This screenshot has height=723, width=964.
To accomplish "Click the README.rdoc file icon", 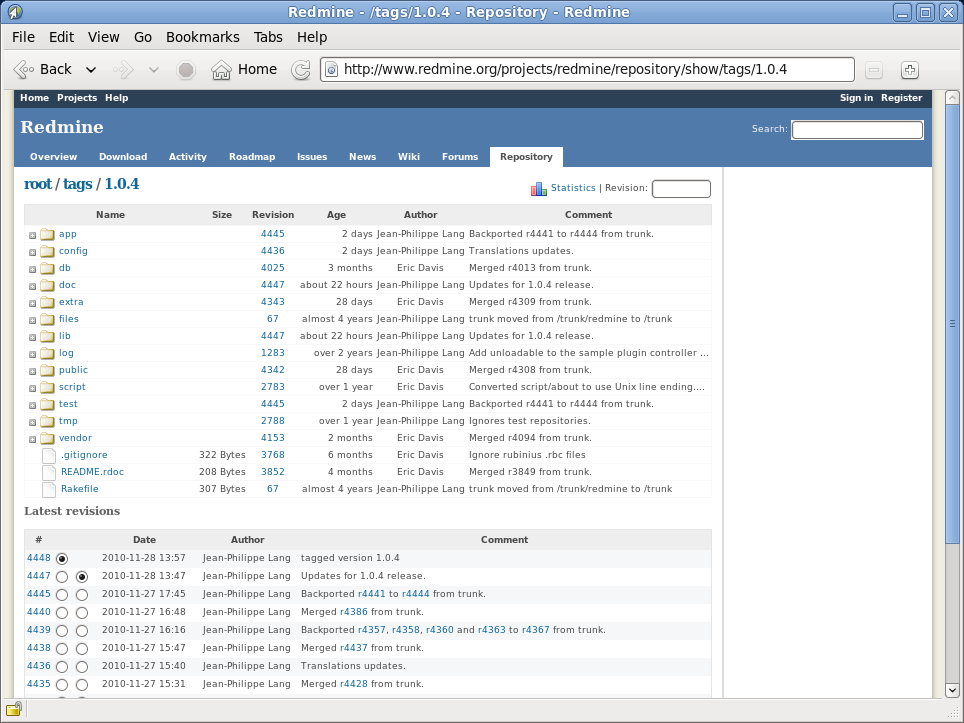I will pyautogui.click(x=49, y=472).
